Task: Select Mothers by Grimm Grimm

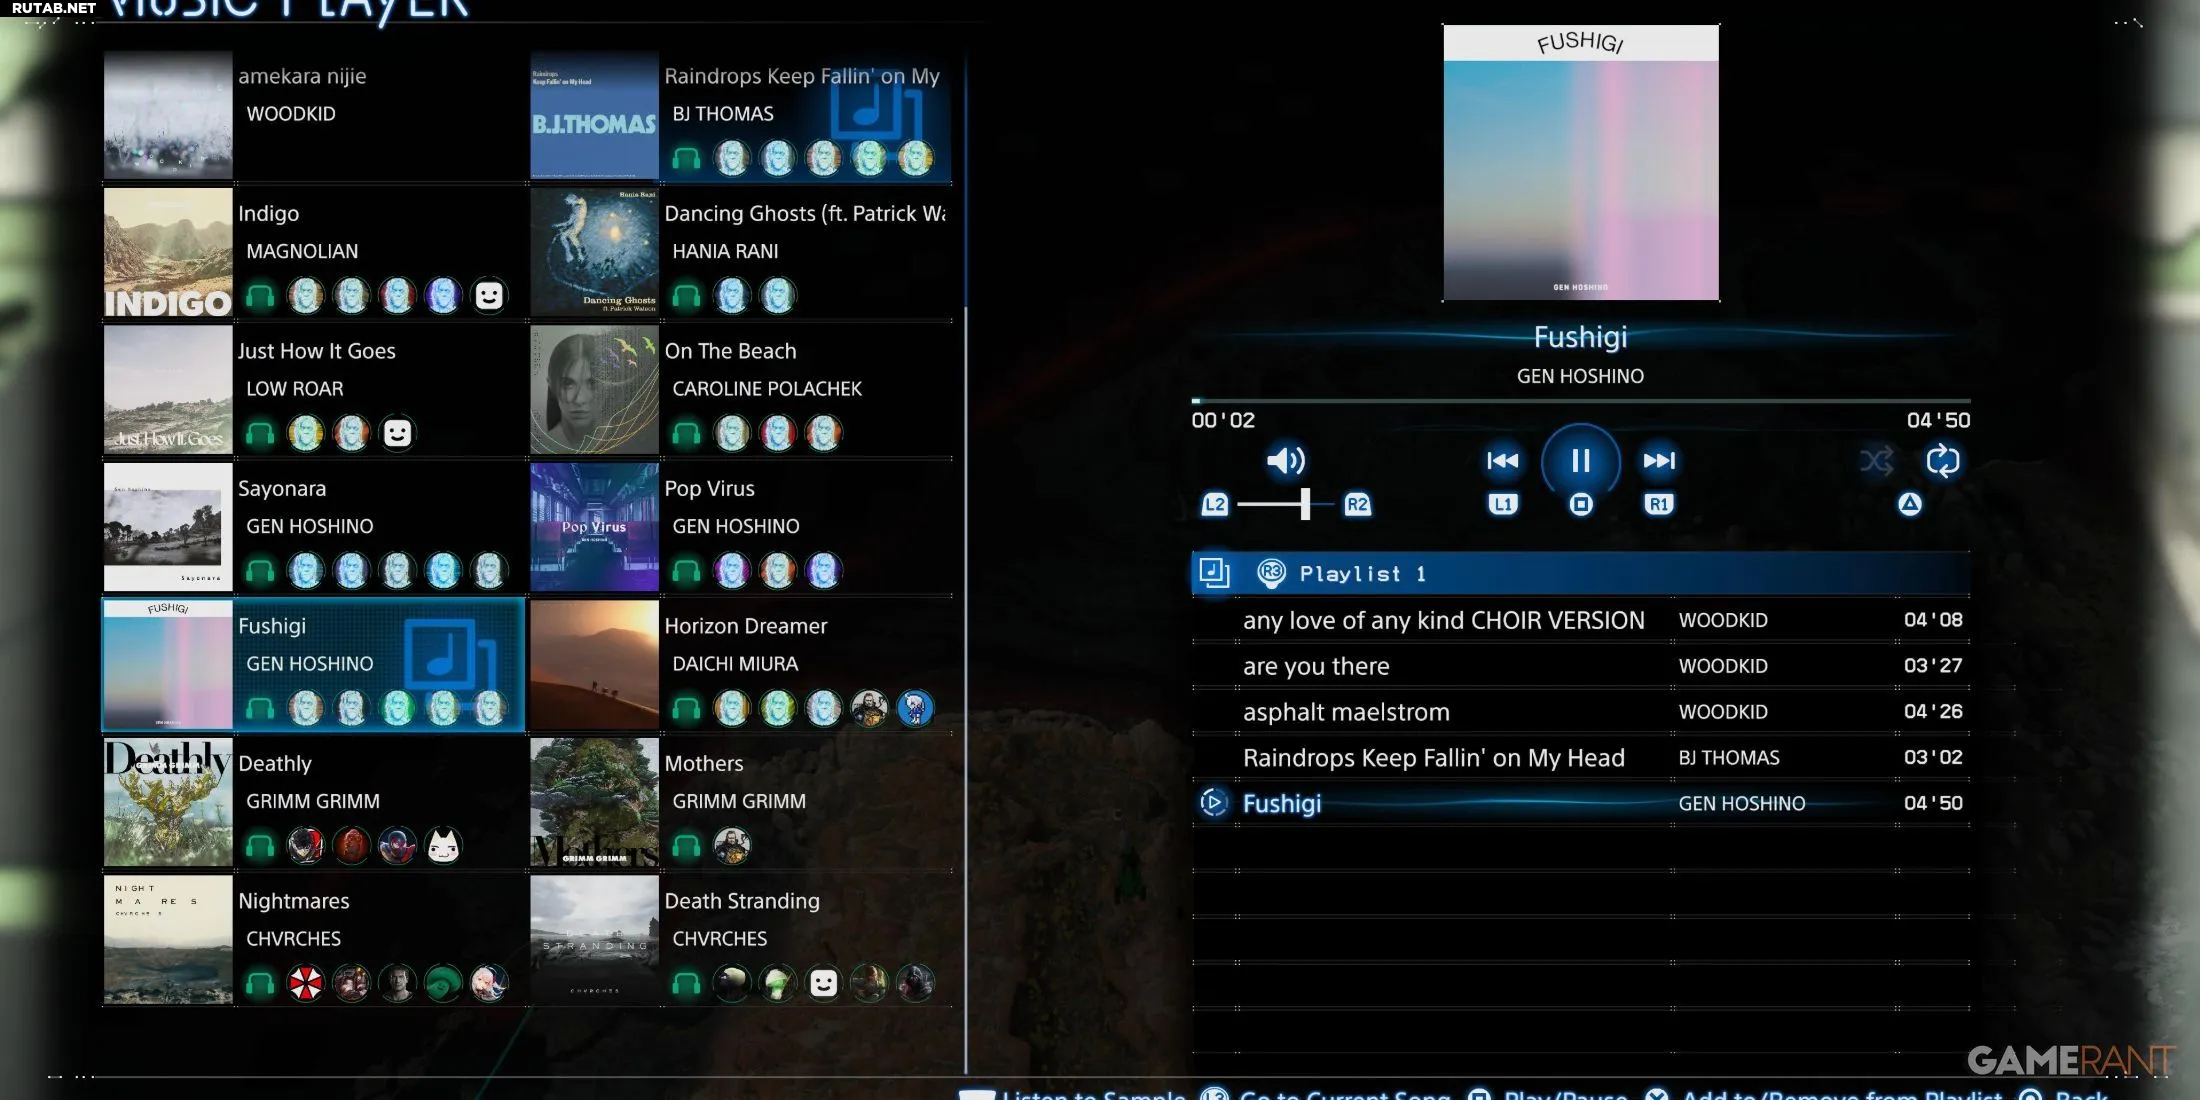Action: tap(741, 802)
